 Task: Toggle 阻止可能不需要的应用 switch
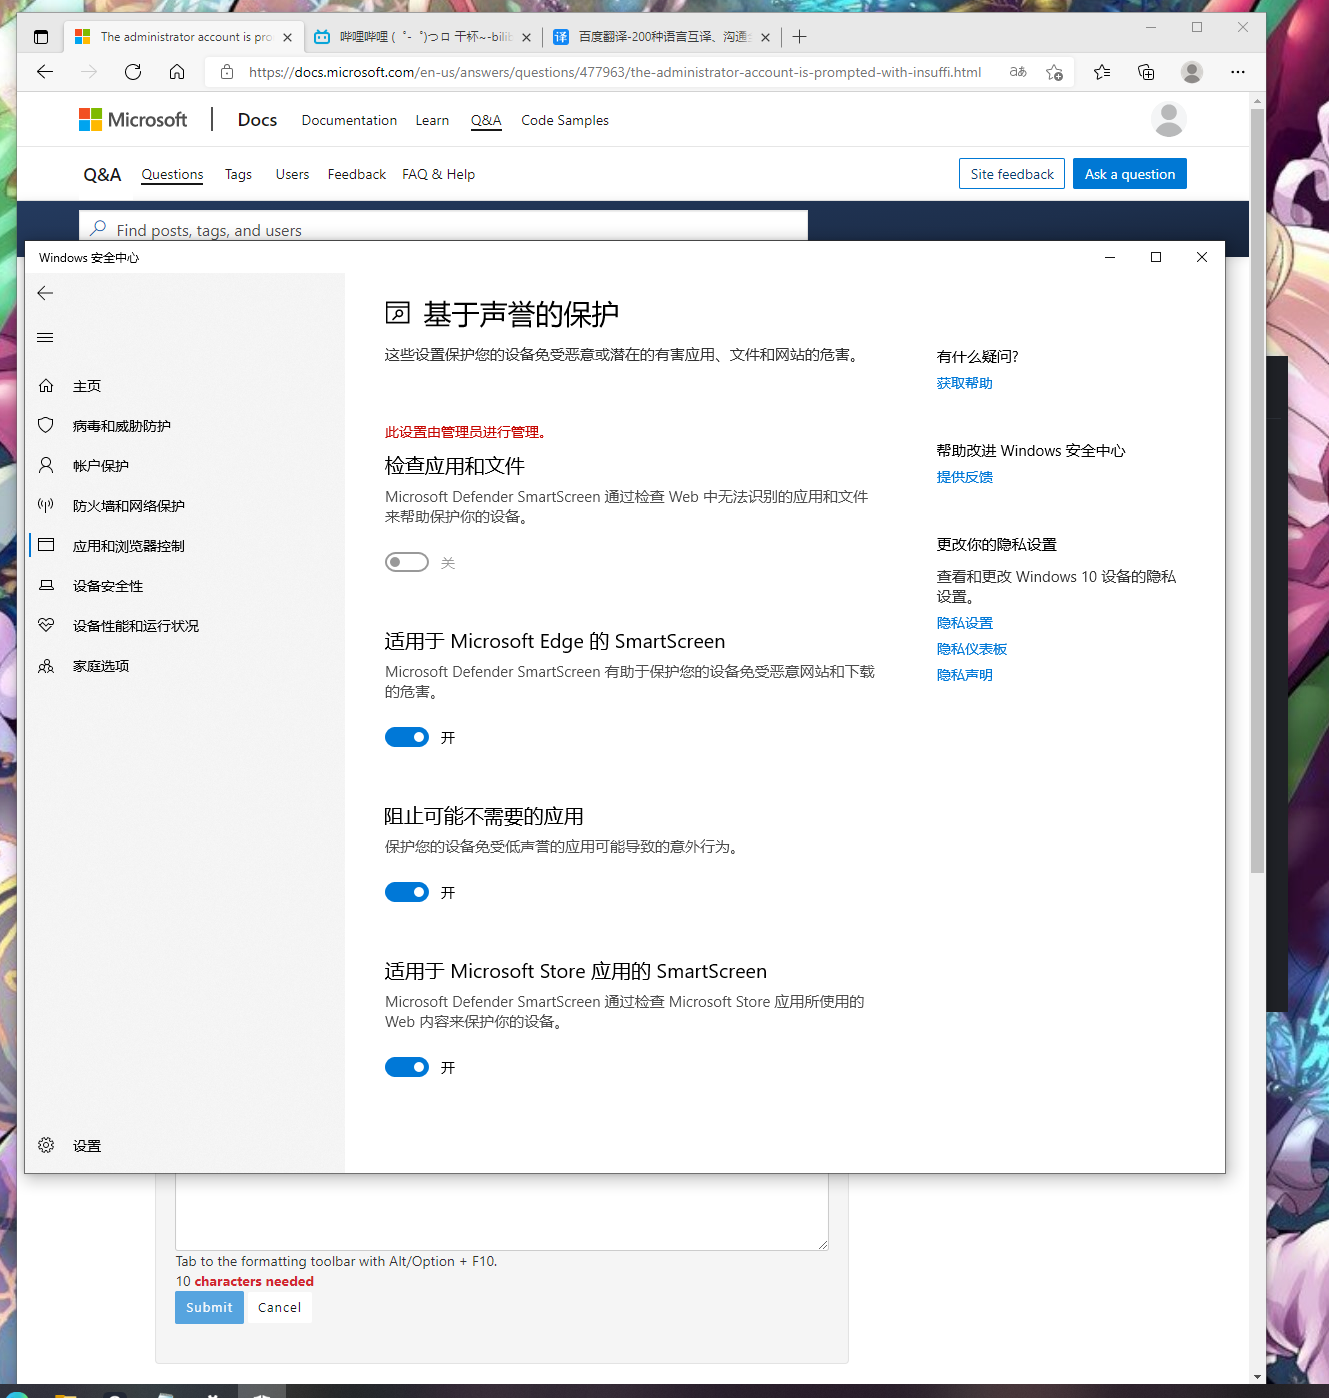407,892
